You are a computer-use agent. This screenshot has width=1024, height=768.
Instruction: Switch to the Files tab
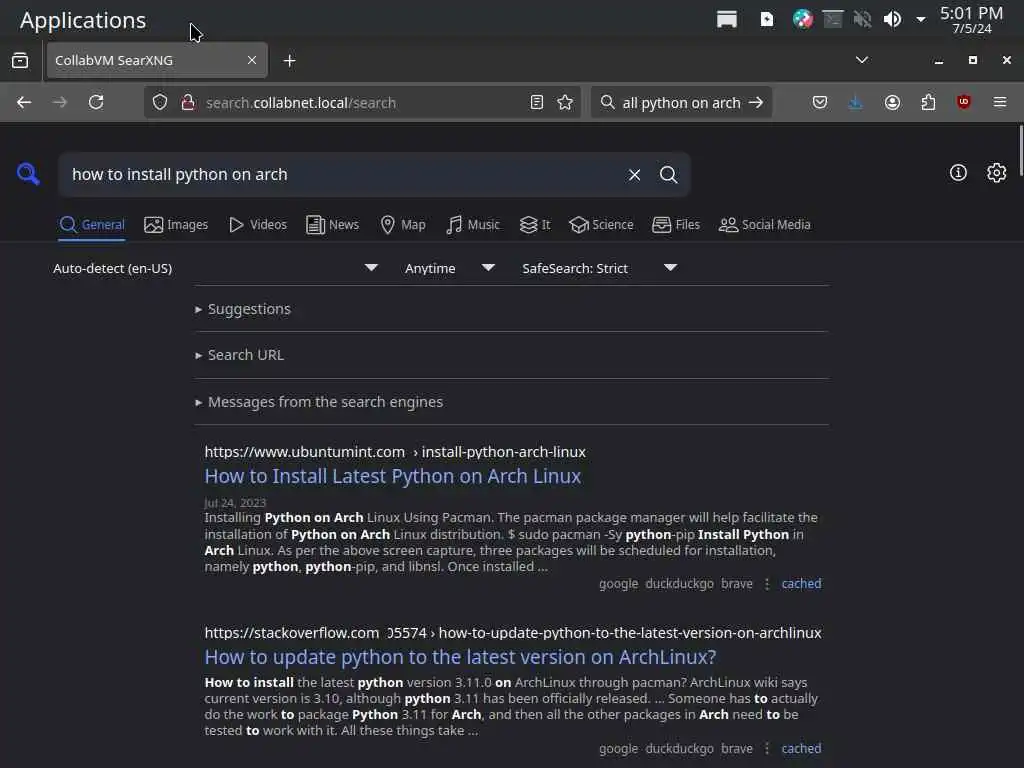(x=676, y=225)
